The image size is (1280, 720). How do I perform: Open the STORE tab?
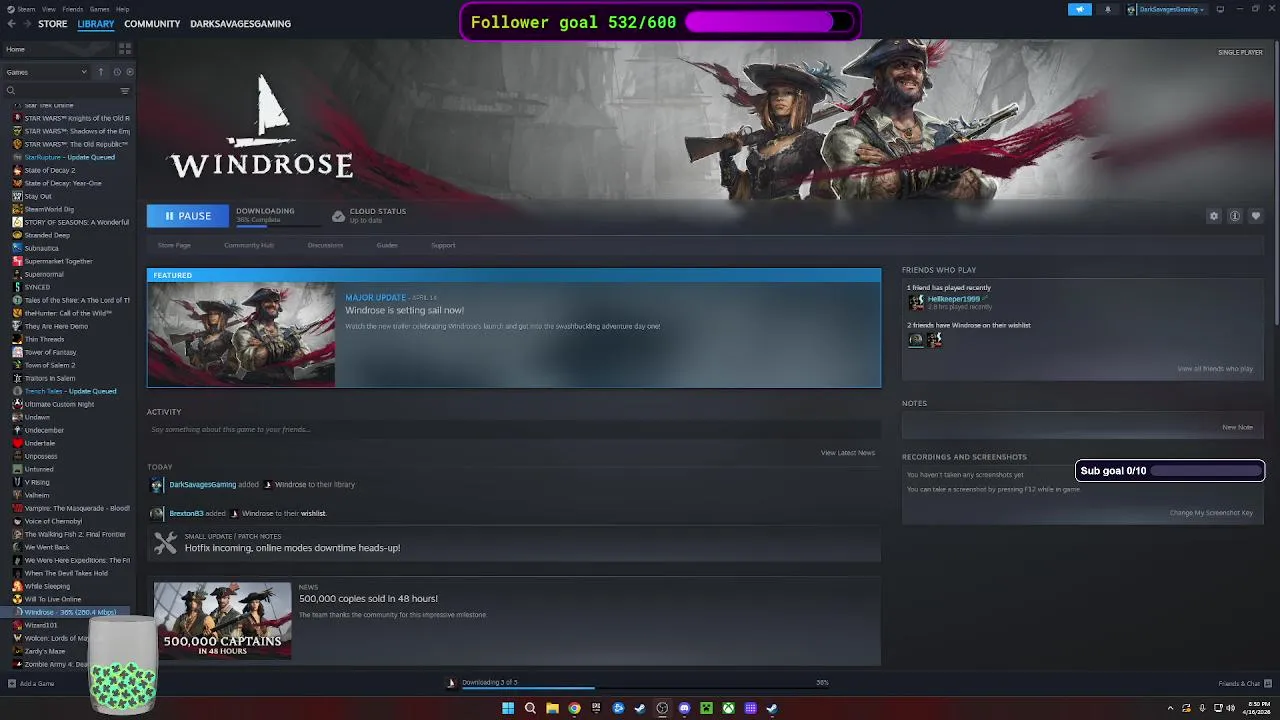(x=53, y=24)
